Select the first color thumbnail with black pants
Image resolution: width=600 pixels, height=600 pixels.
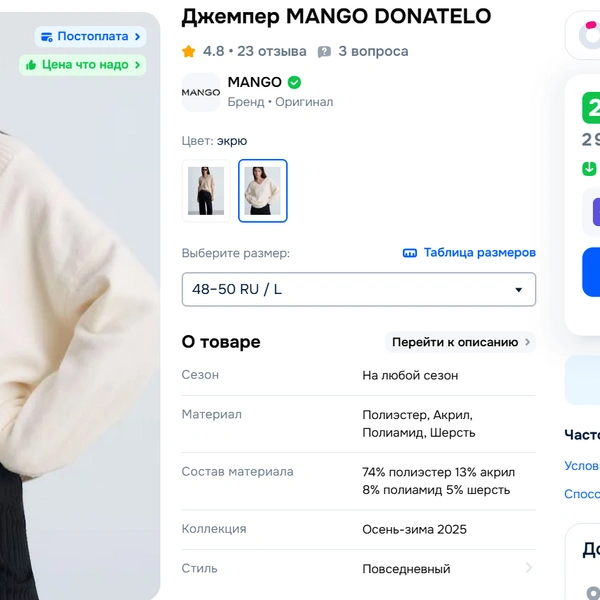point(206,190)
